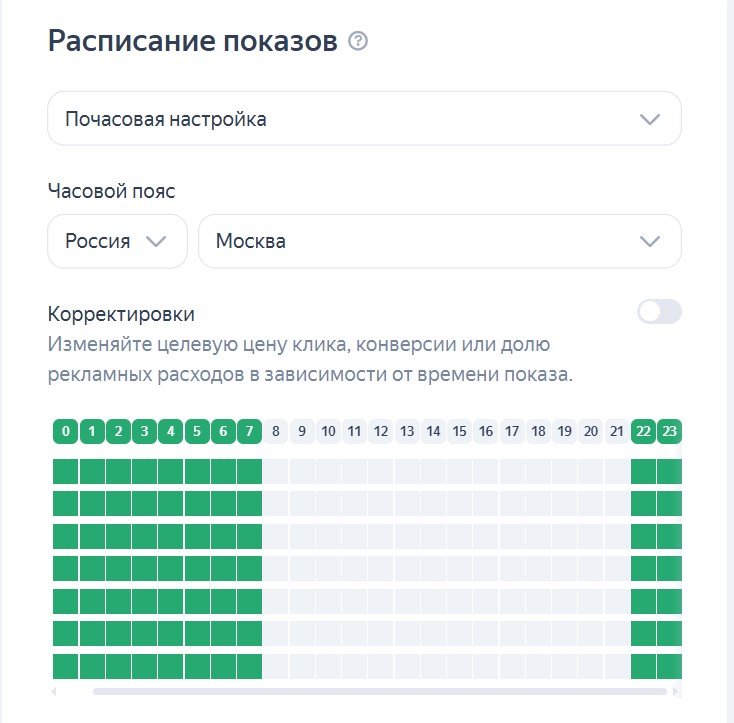This screenshot has width=734, height=723.
Task: Click the help icon beside Расписание показов
Action: point(358,42)
